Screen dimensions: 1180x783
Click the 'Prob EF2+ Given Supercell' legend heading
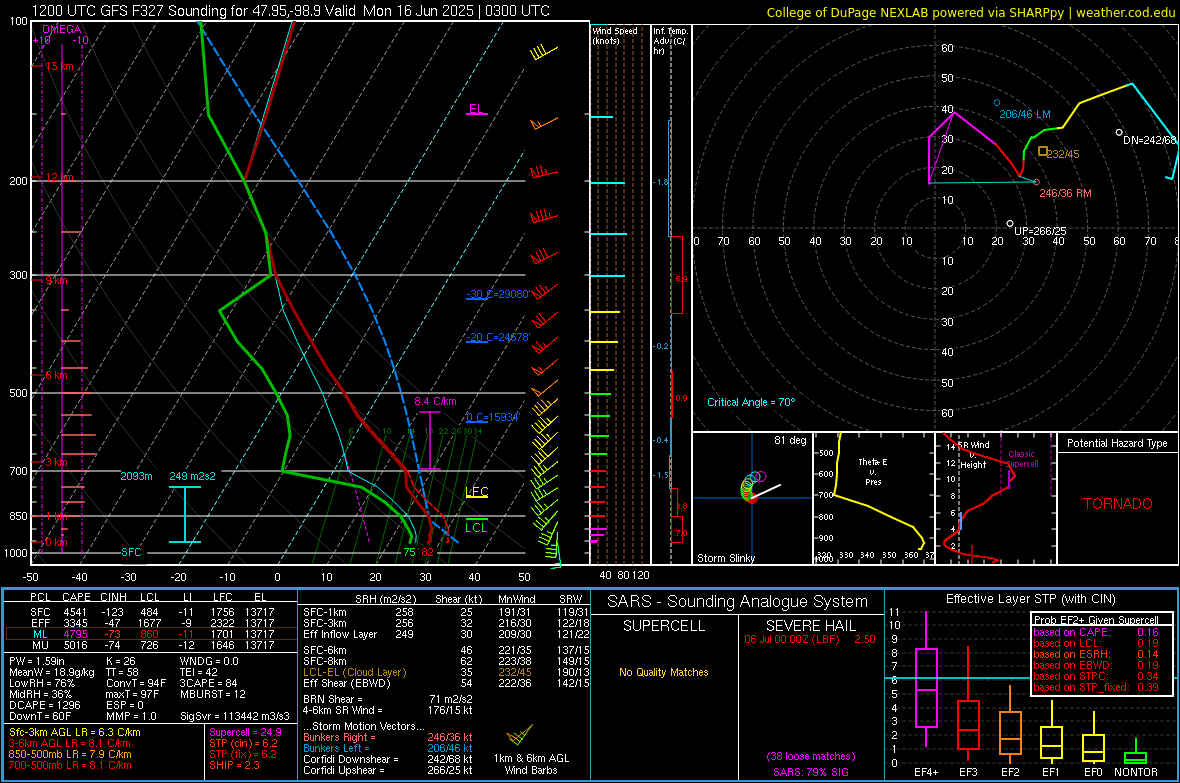tap(1096, 620)
